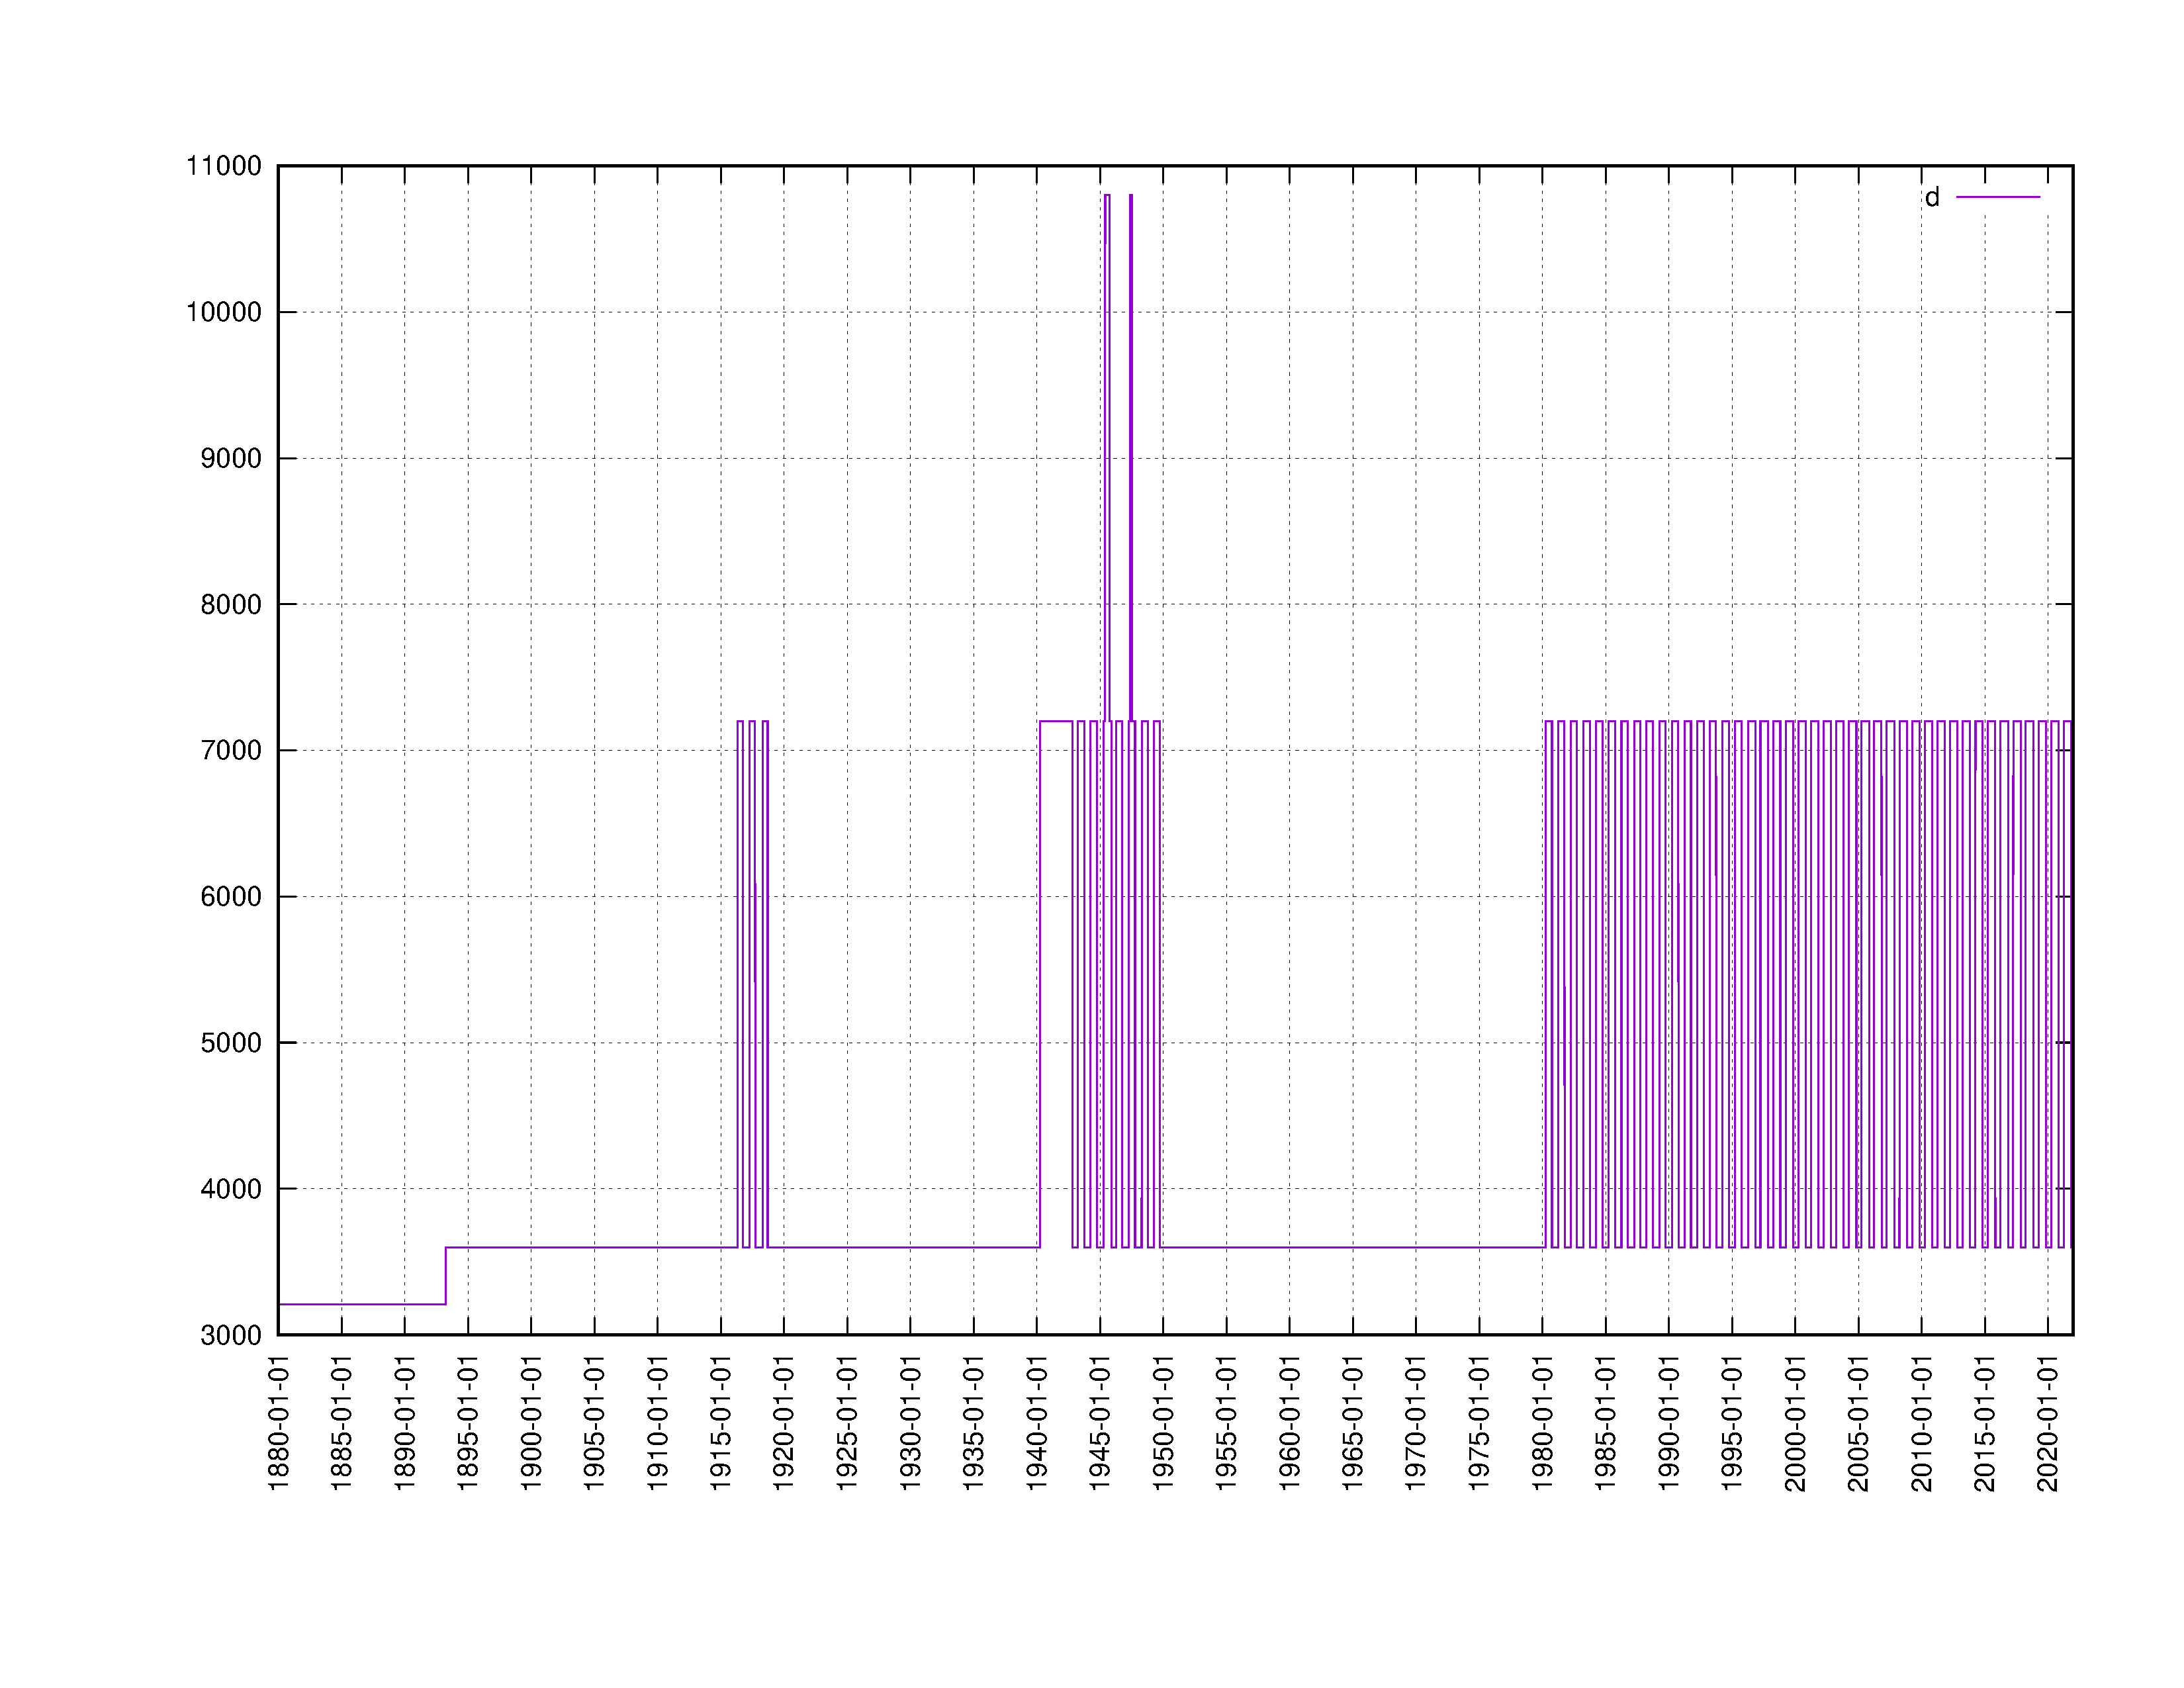
Task: Click the 3000 y-axis tick label
Action: pos(231,1336)
